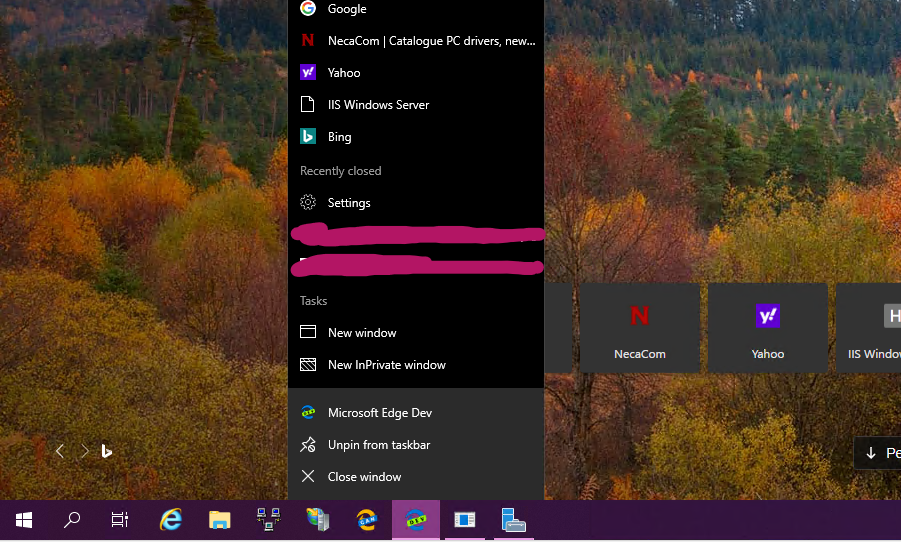Open the IIS Windows quick link tile
Screen dimensions: 901x542
869,328
